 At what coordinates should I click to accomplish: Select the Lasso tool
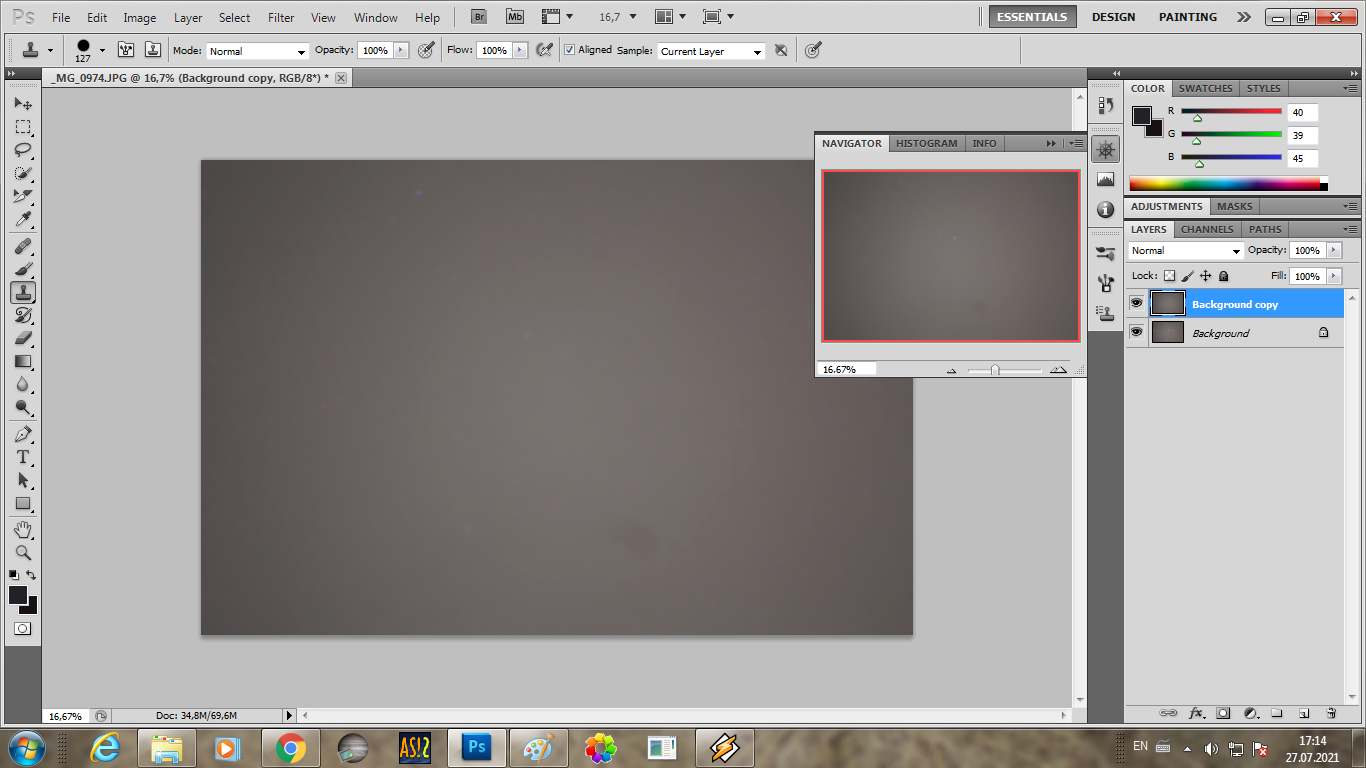22,150
